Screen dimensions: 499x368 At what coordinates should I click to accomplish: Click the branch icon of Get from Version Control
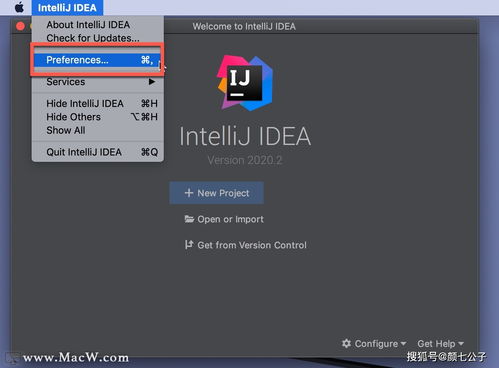(x=189, y=245)
